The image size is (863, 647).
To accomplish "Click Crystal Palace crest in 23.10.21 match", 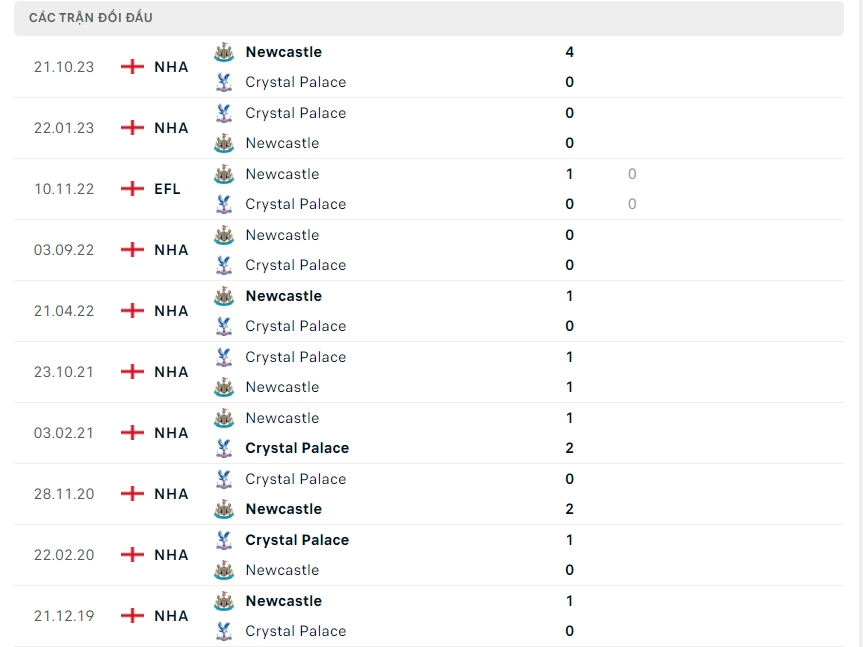I will (x=224, y=357).
